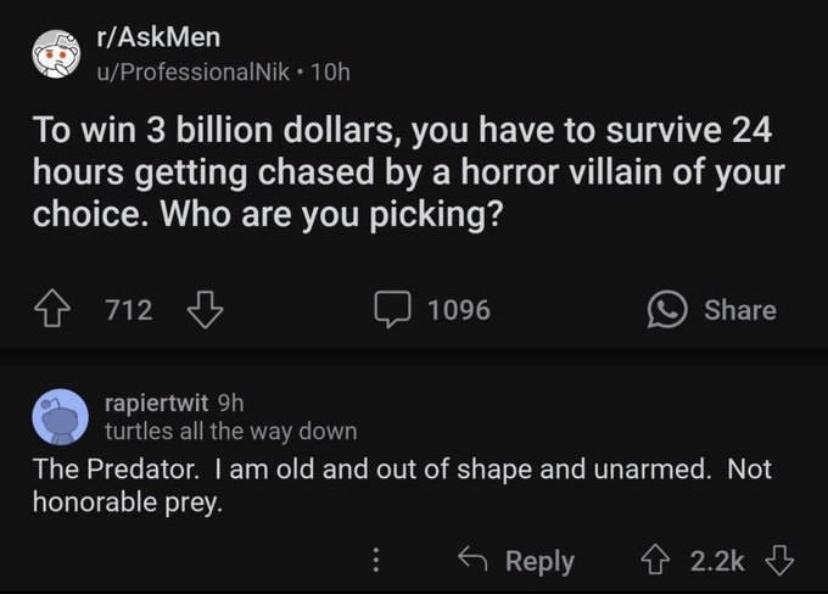Viewport: 828px width, 594px height.
Task: Open the three-dot comment options menu
Action: 375,561
